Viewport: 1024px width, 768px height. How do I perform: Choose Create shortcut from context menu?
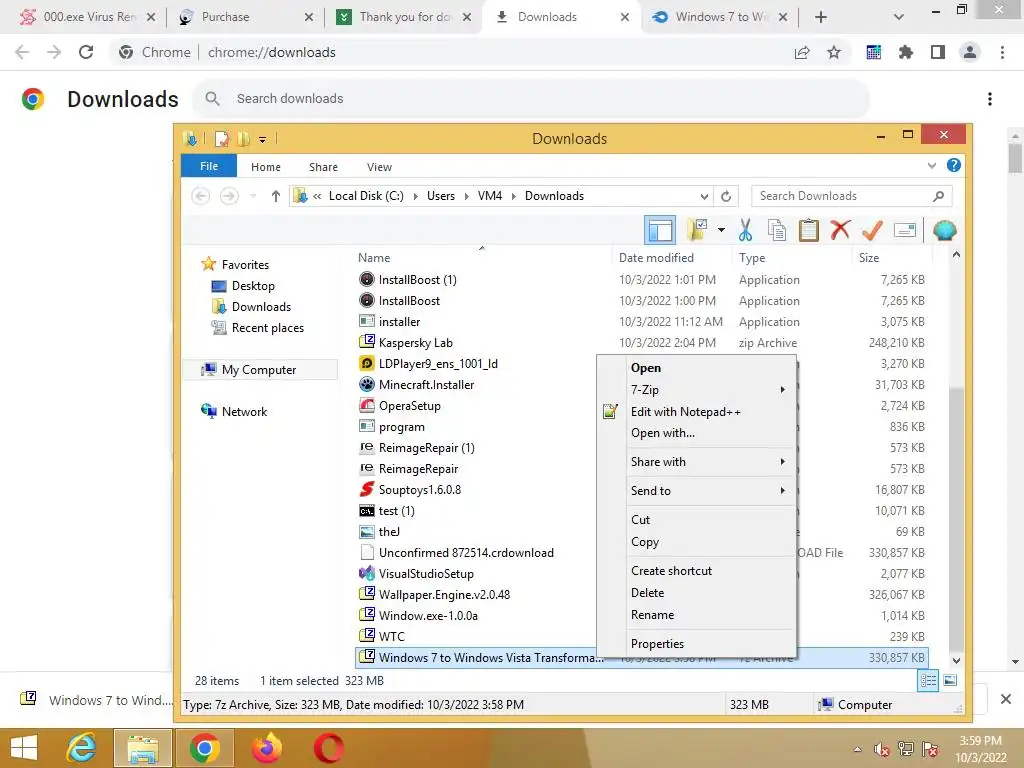point(696,571)
